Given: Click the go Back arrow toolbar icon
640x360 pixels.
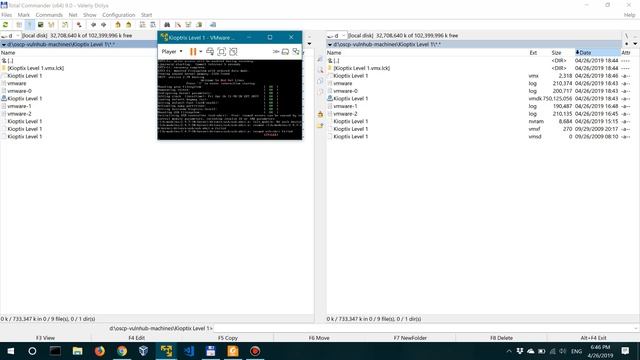Looking at the screenshot, I should [93, 25].
